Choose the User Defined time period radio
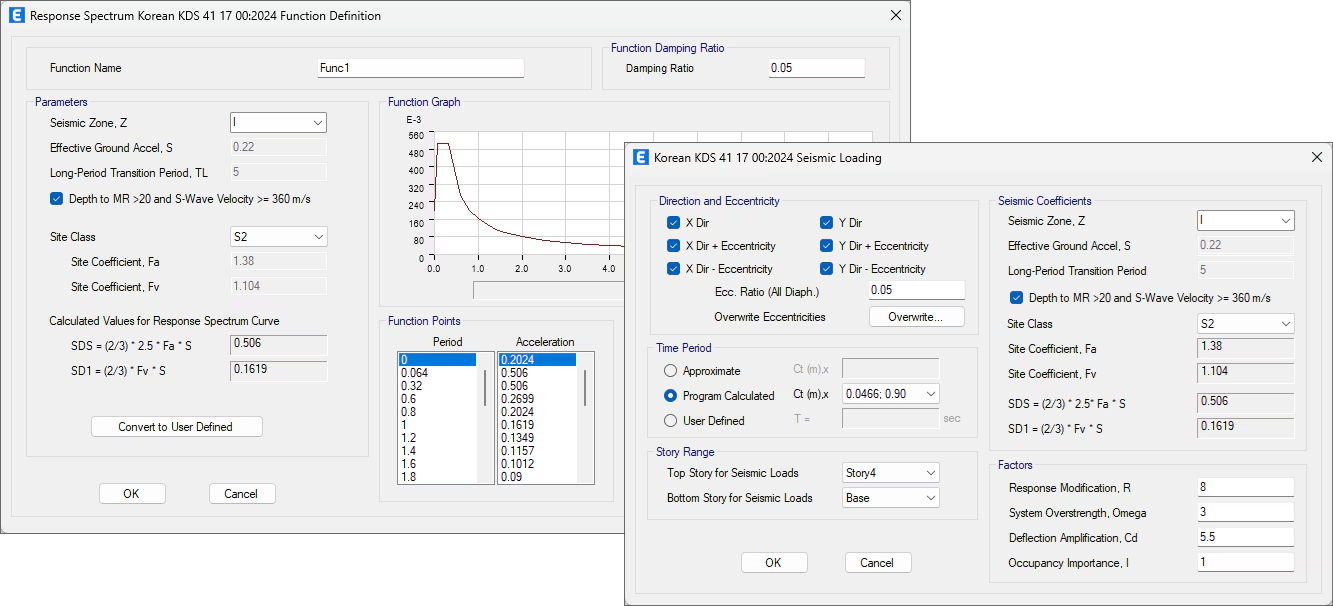This screenshot has height=606, width=1333. 672,421
